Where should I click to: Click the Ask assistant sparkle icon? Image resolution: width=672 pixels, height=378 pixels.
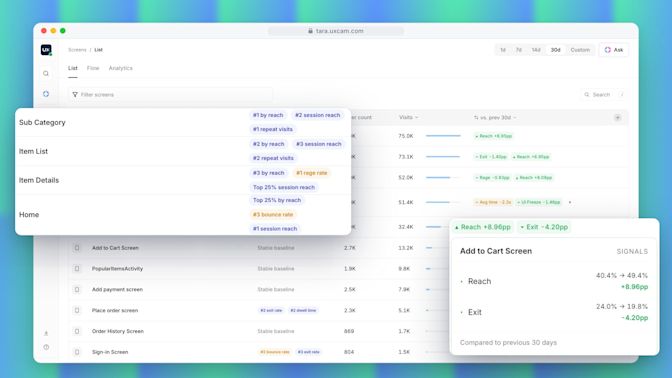click(608, 50)
